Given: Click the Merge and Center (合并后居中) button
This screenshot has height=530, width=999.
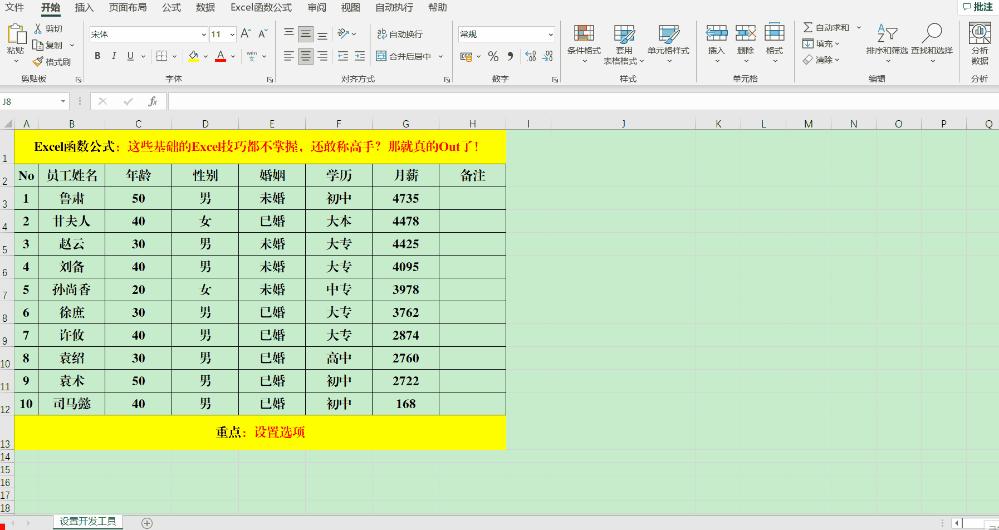Looking at the screenshot, I should pos(404,56).
